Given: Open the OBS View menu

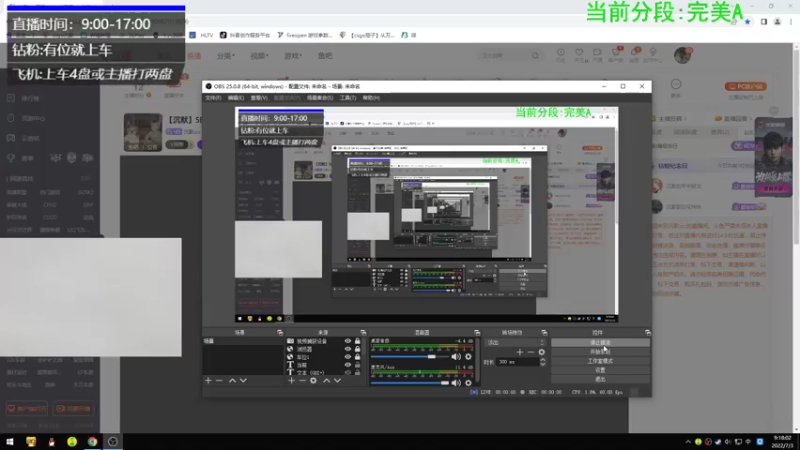Looking at the screenshot, I should click(259, 97).
